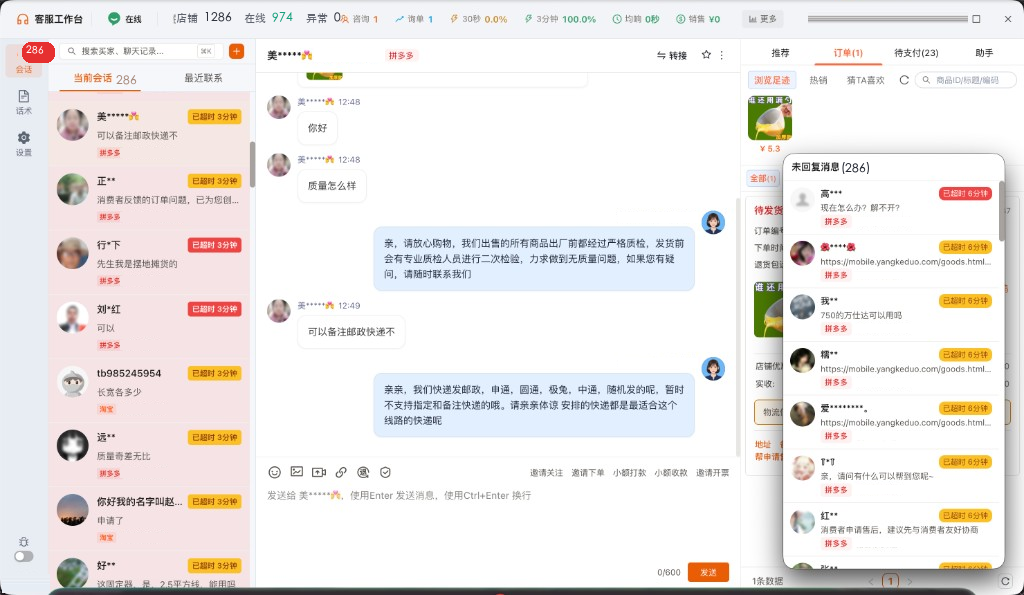
Task: Switch to 助手 tab
Action: pyautogui.click(x=984, y=53)
